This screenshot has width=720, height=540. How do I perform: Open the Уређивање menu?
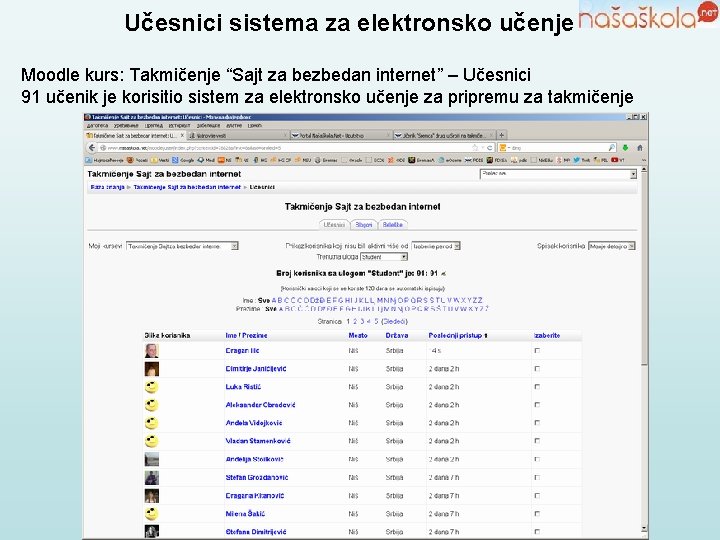coord(126,125)
